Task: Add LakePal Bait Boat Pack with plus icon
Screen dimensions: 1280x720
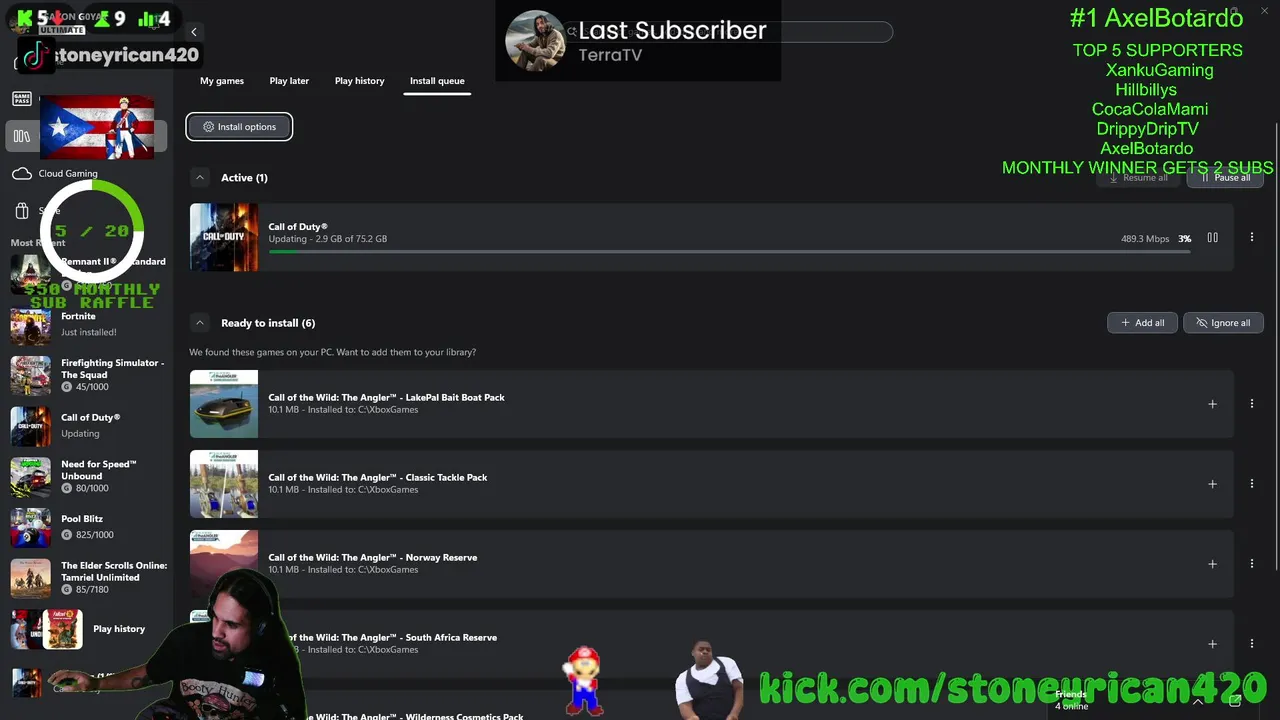Action: [x=1212, y=404]
